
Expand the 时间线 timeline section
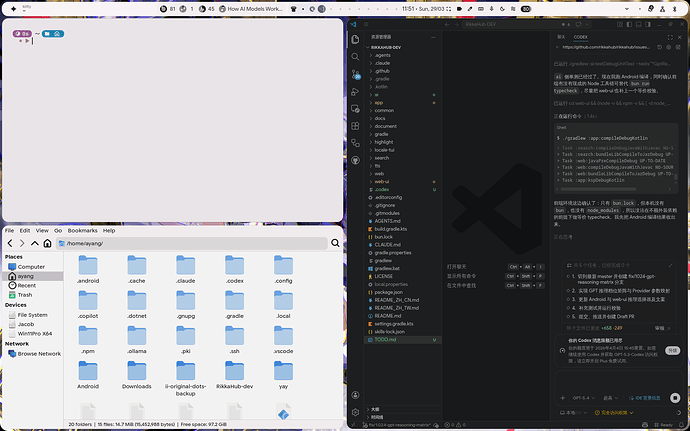[x=403, y=417]
